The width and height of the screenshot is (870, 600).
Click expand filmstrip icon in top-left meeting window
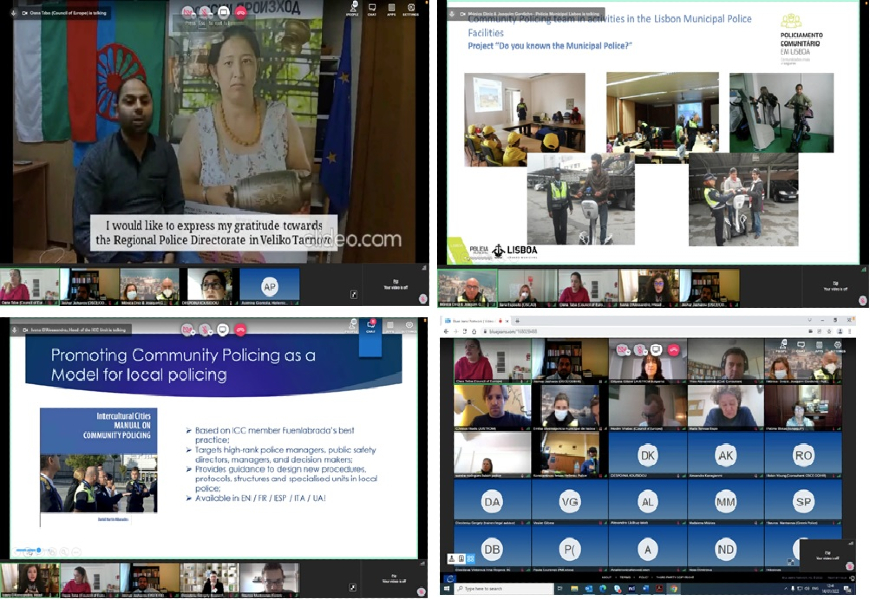[x=353, y=294]
